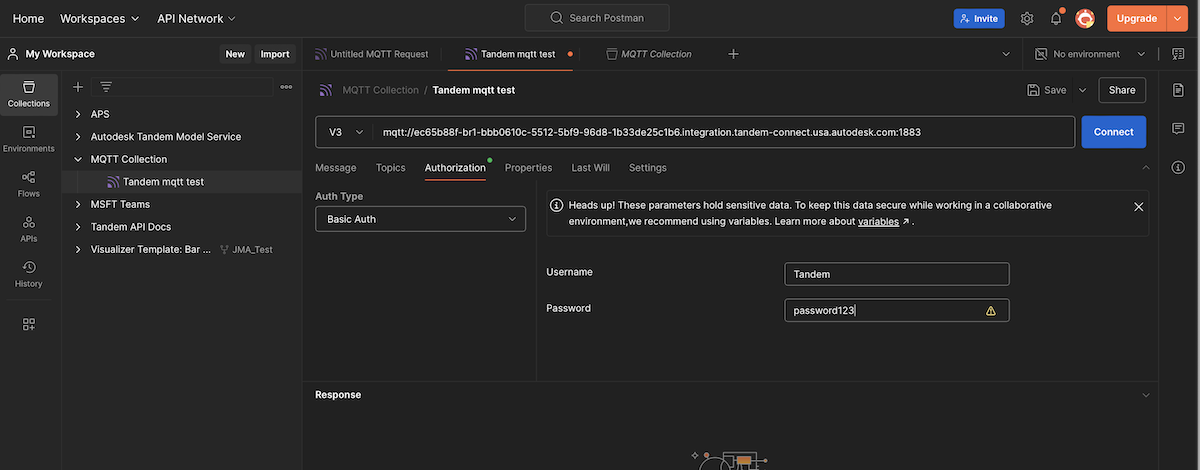Screen dimensions: 1200x470
Task: Open the MQTT version V3 dropdown
Action: (346, 132)
